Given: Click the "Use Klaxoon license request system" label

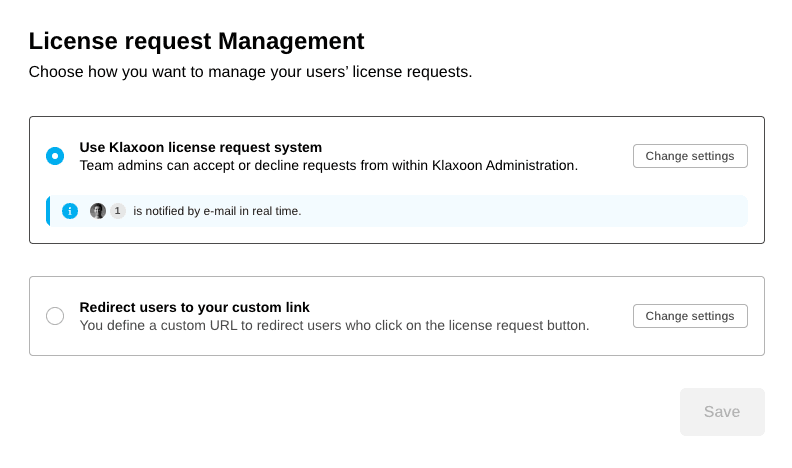Looking at the screenshot, I should tap(200, 147).
